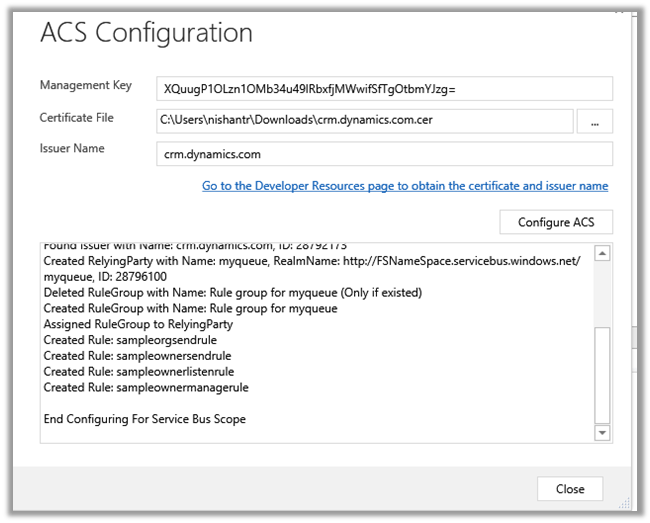Click the 'End Configuring For Service Bus Scope' log line

coord(145,419)
